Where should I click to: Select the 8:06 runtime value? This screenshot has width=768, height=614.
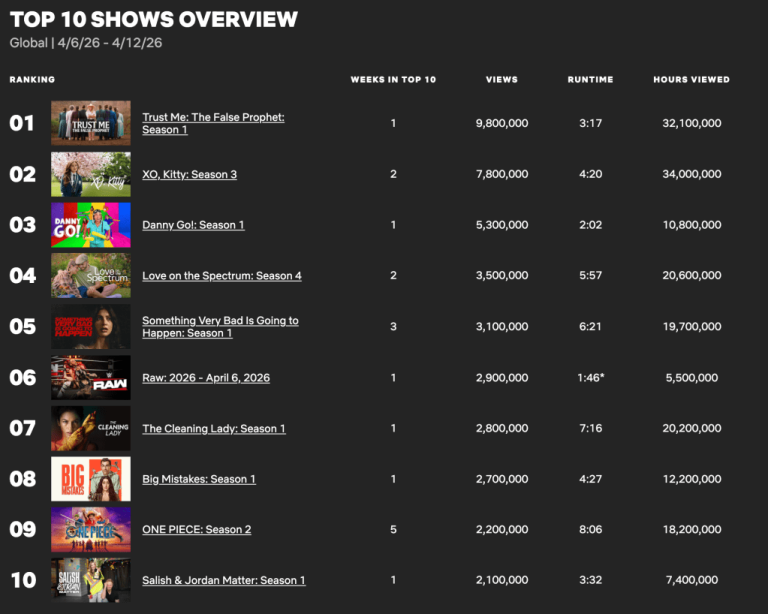click(x=591, y=529)
